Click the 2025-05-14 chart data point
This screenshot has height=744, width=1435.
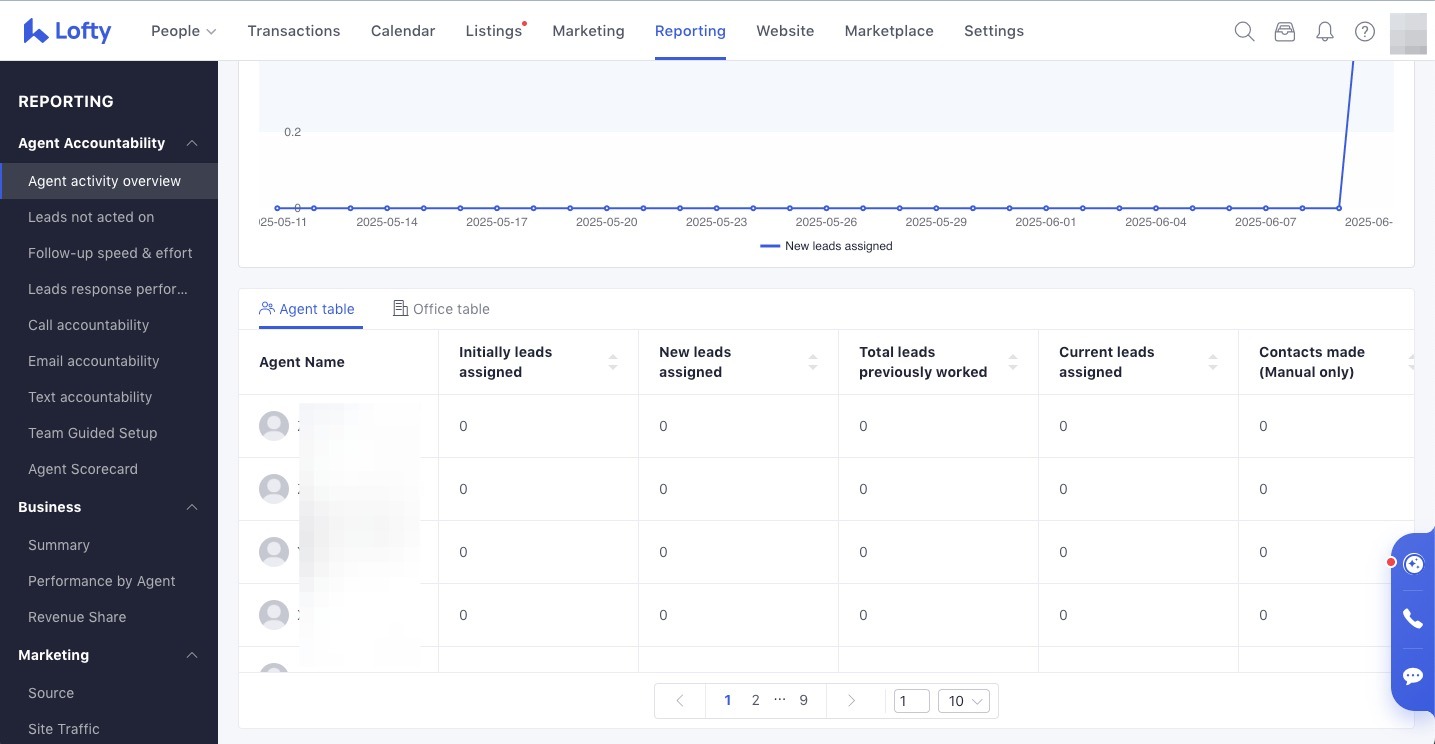tap(387, 208)
